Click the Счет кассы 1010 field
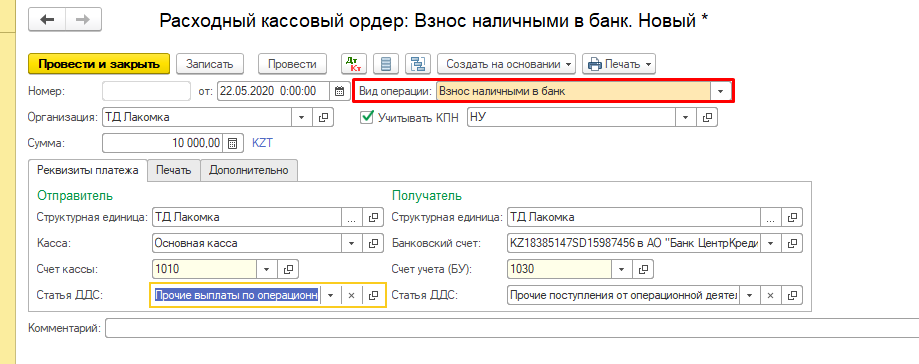Screen dimensions: 919x364 click(x=204, y=269)
